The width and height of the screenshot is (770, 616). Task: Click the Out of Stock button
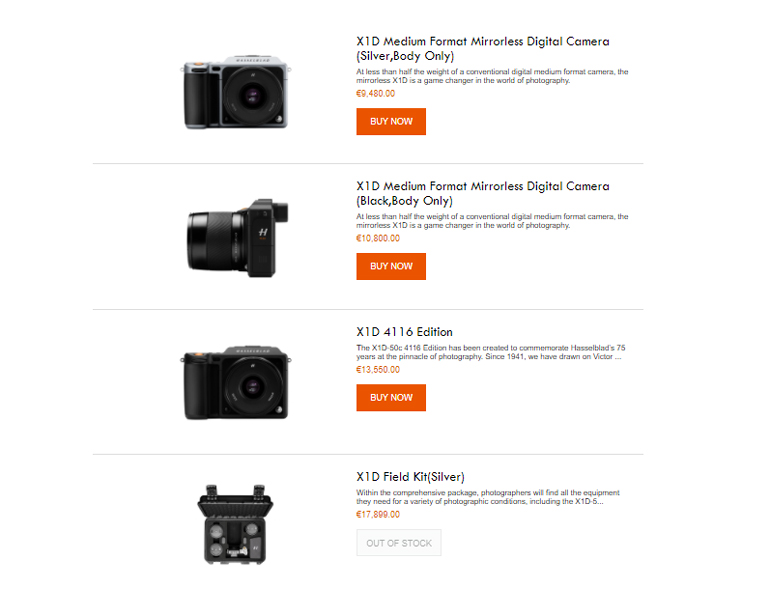tap(399, 543)
